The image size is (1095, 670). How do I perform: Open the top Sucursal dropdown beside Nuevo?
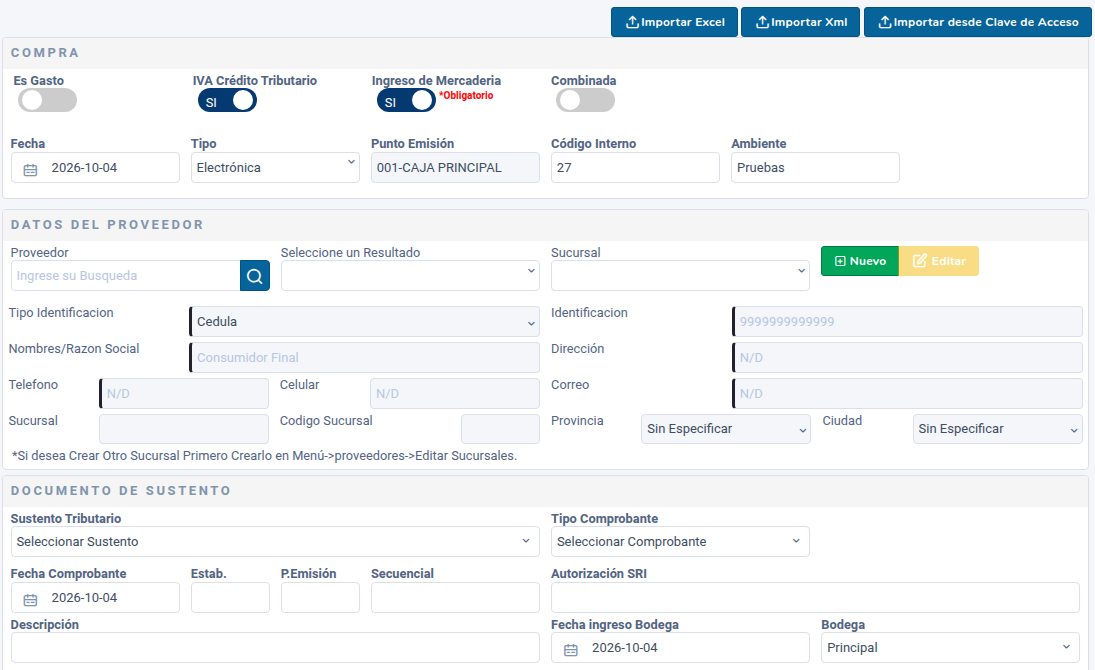[x=680, y=275]
